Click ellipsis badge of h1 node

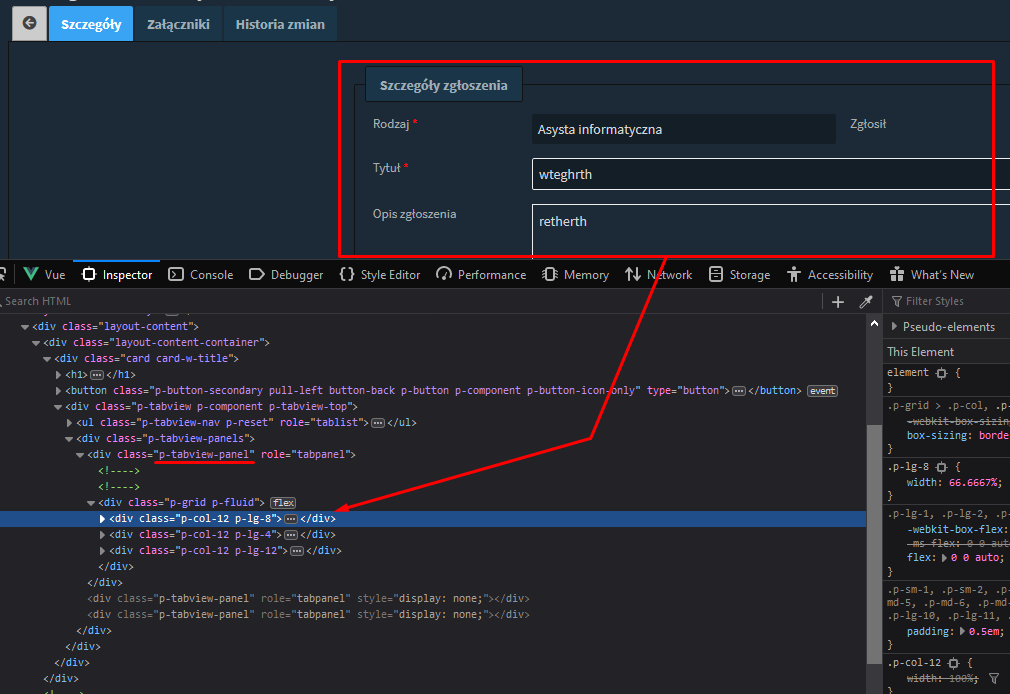[97, 374]
